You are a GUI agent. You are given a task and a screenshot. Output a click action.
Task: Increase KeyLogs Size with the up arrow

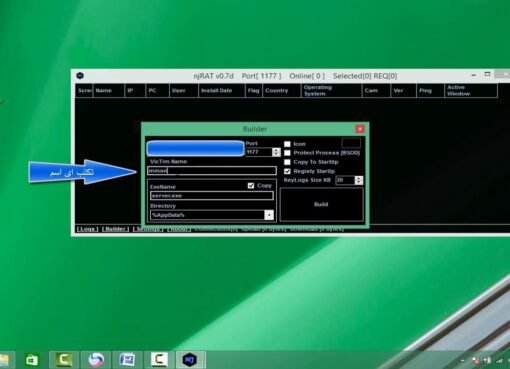(x=359, y=178)
